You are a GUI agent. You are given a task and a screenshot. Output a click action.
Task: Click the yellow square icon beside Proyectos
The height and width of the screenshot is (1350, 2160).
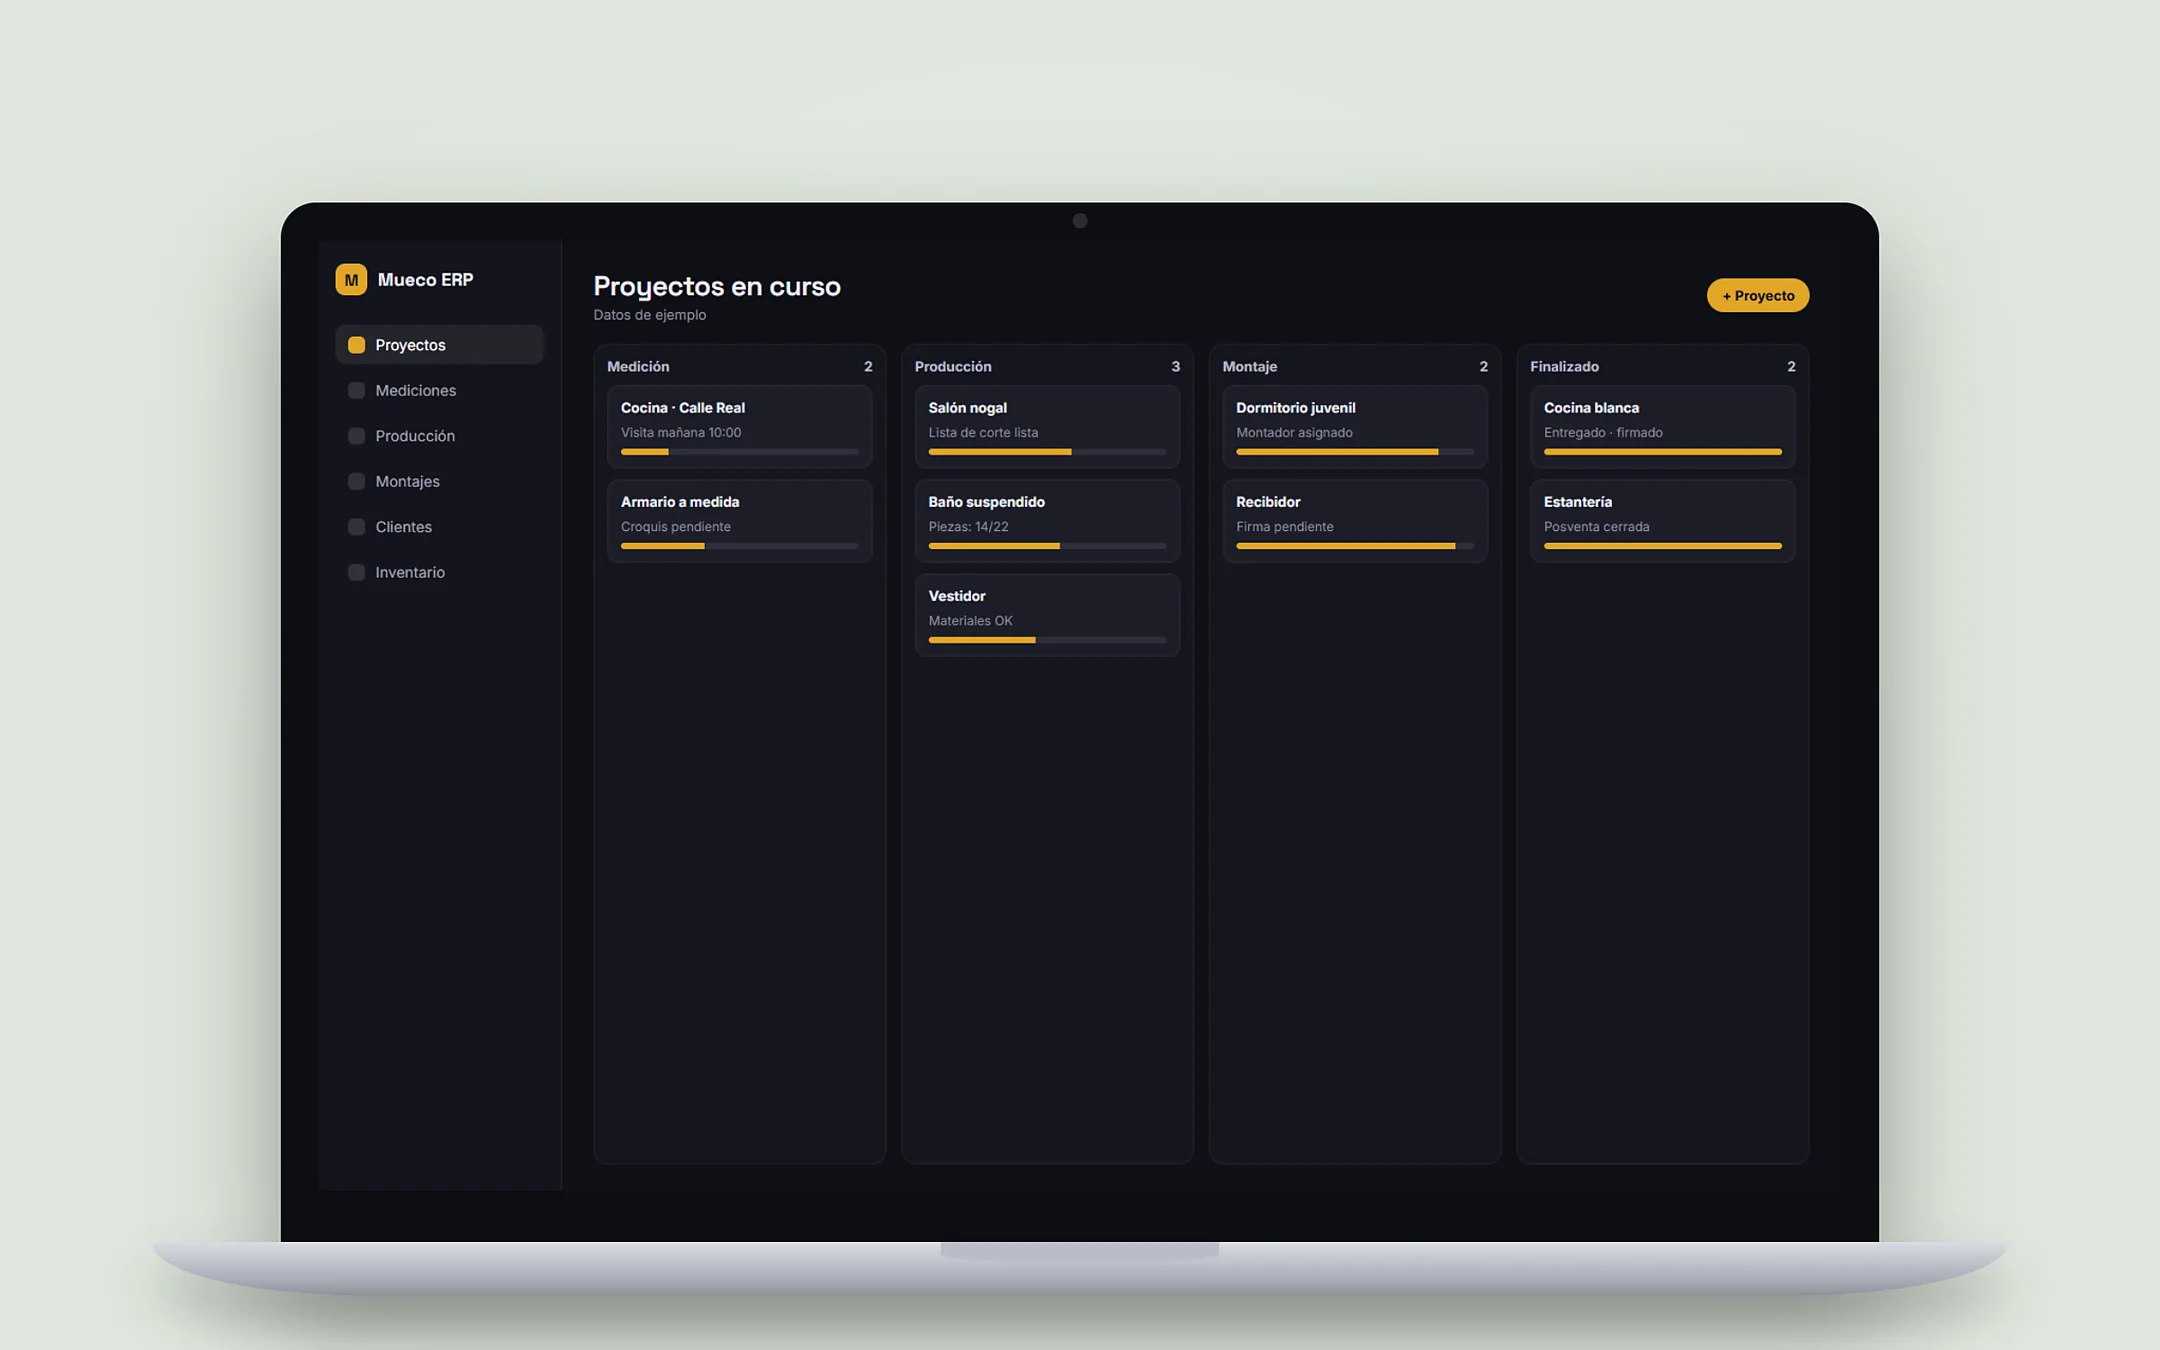[356, 345]
